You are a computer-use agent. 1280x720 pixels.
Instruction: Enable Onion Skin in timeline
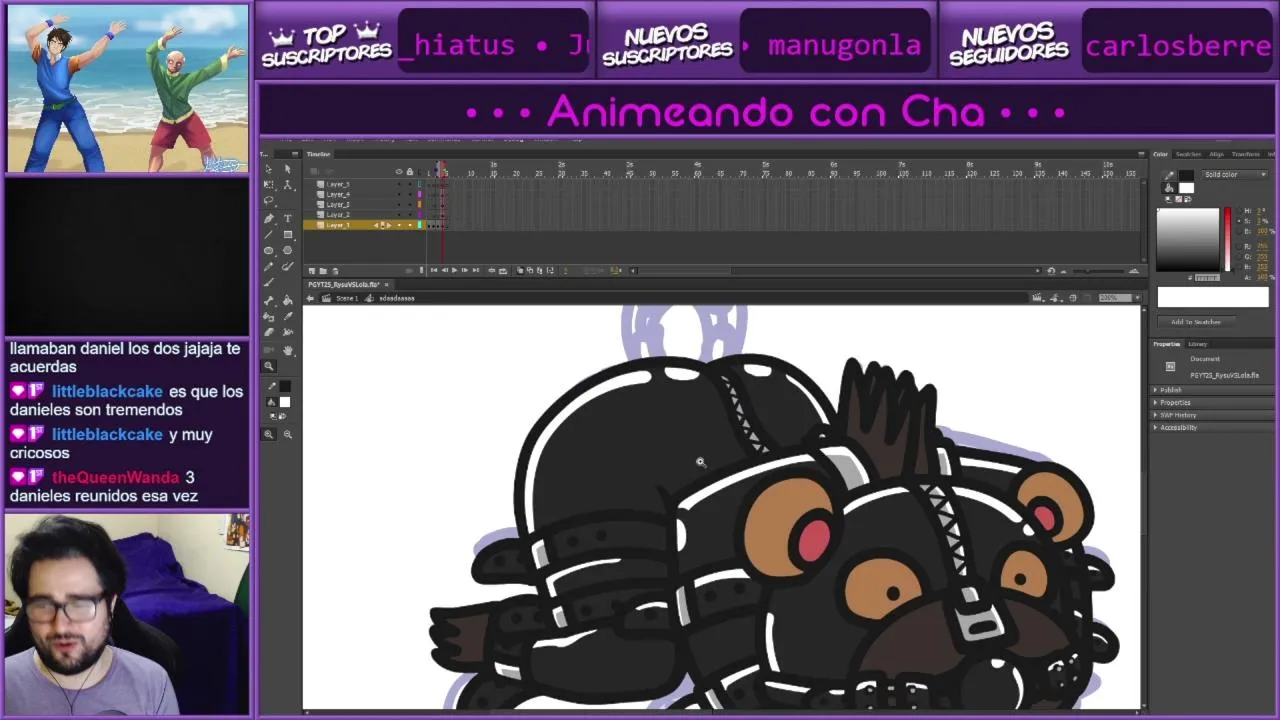click(x=520, y=270)
